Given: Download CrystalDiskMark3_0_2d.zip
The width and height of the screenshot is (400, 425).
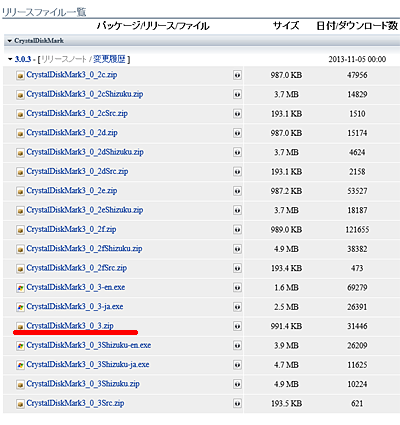Looking at the screenshot, I should tap(72, 133).
